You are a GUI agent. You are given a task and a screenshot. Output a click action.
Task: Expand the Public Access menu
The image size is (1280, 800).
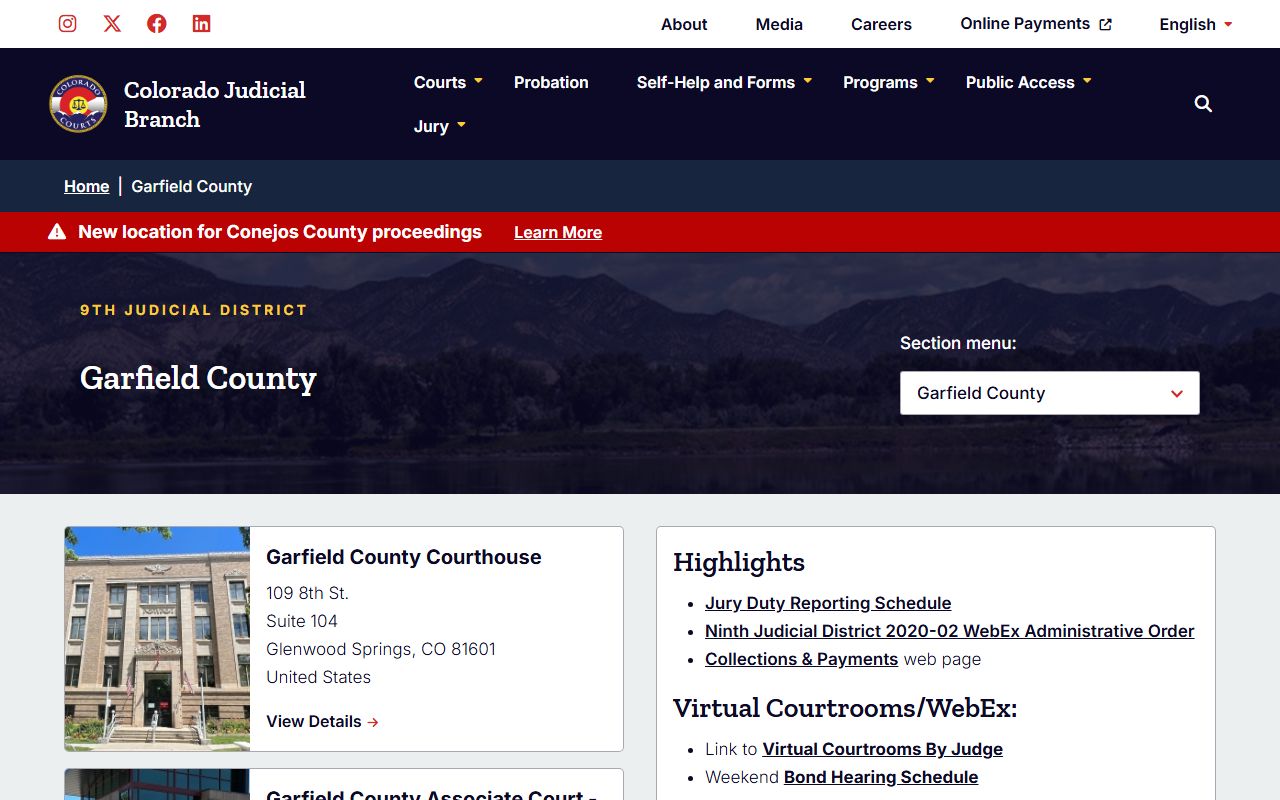1028,82
